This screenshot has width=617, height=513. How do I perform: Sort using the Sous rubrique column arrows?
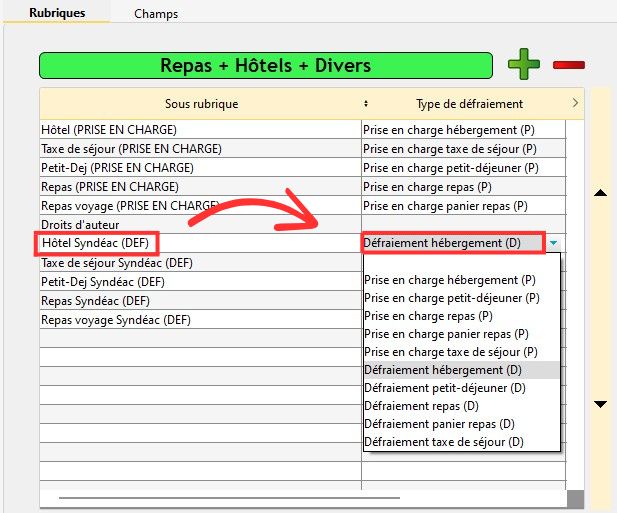[x=365, y=104]
